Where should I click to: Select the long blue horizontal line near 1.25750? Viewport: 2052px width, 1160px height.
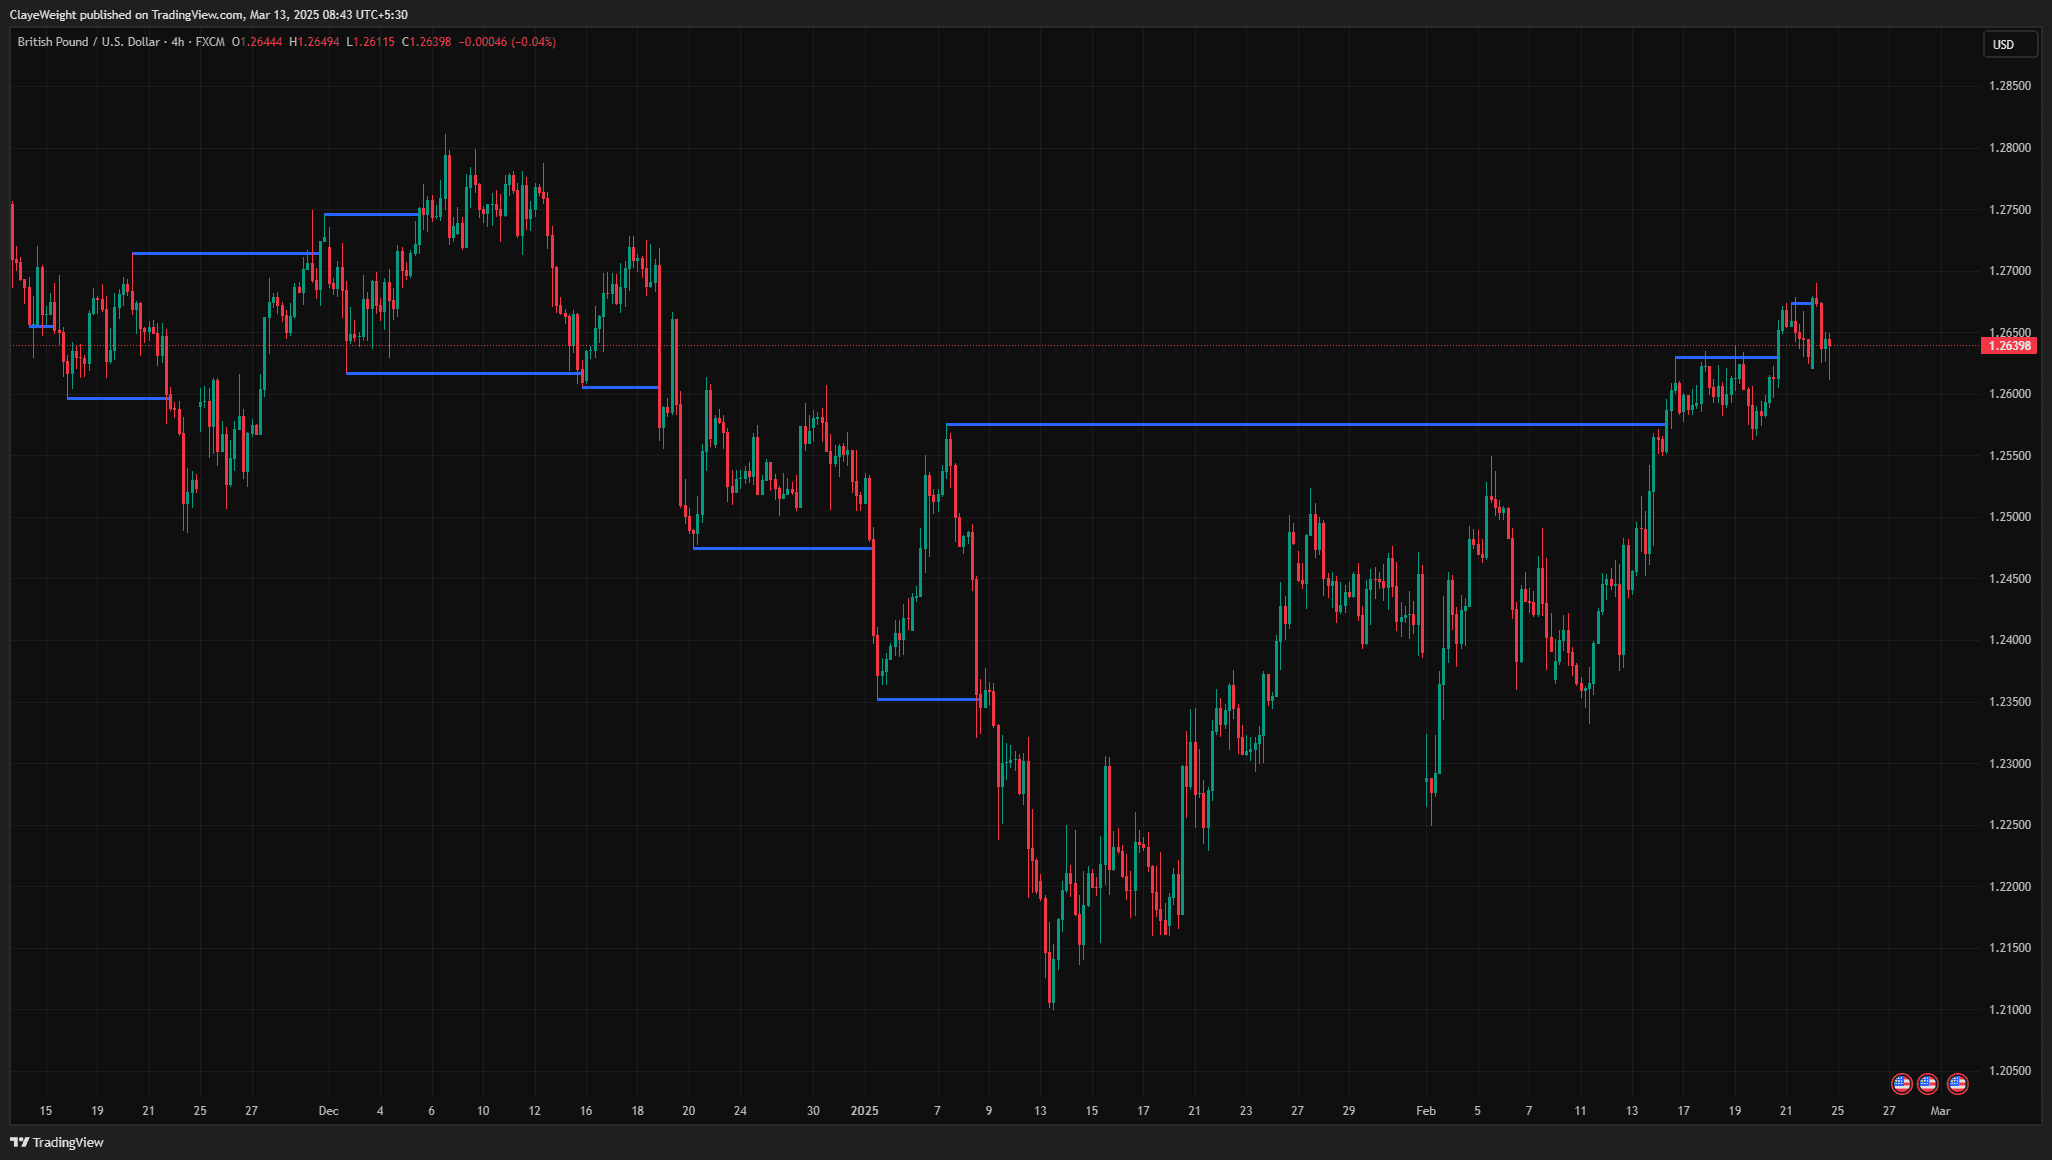click(1300, 424)
